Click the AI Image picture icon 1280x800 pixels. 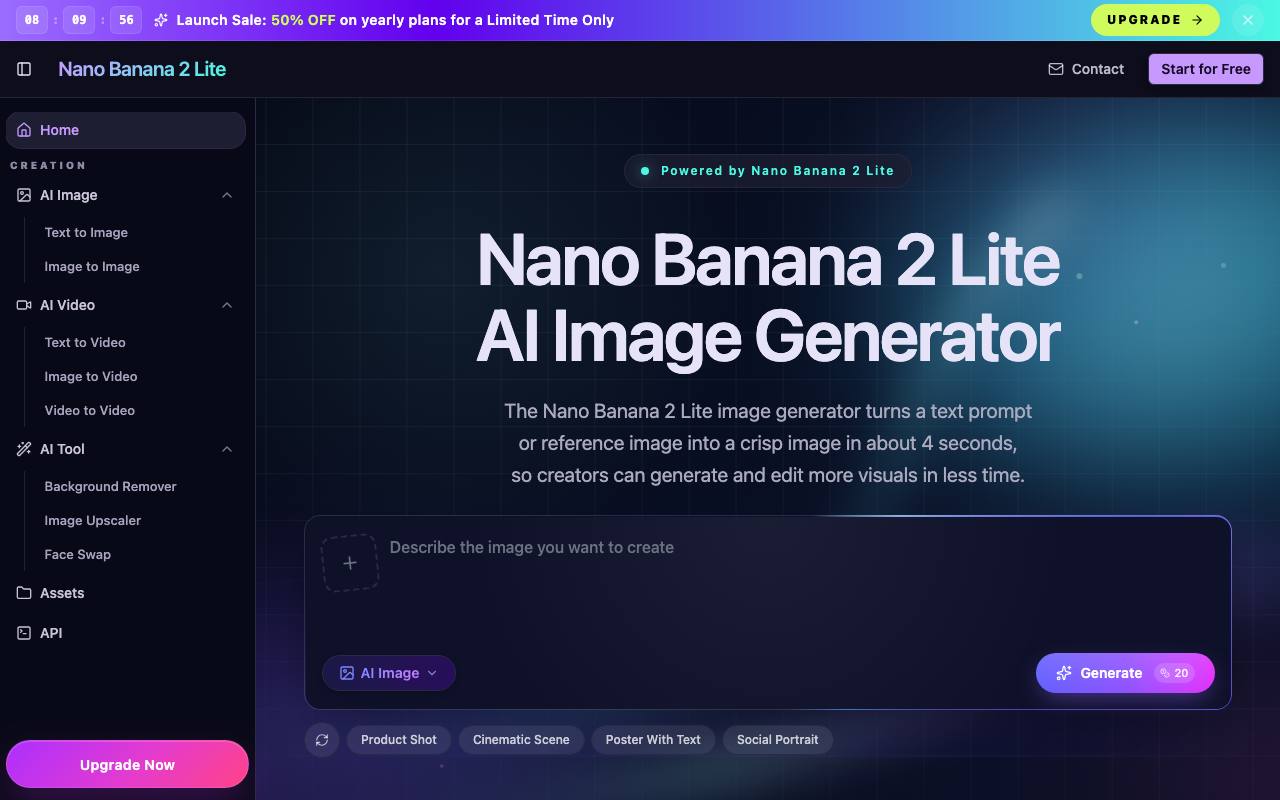24,195
